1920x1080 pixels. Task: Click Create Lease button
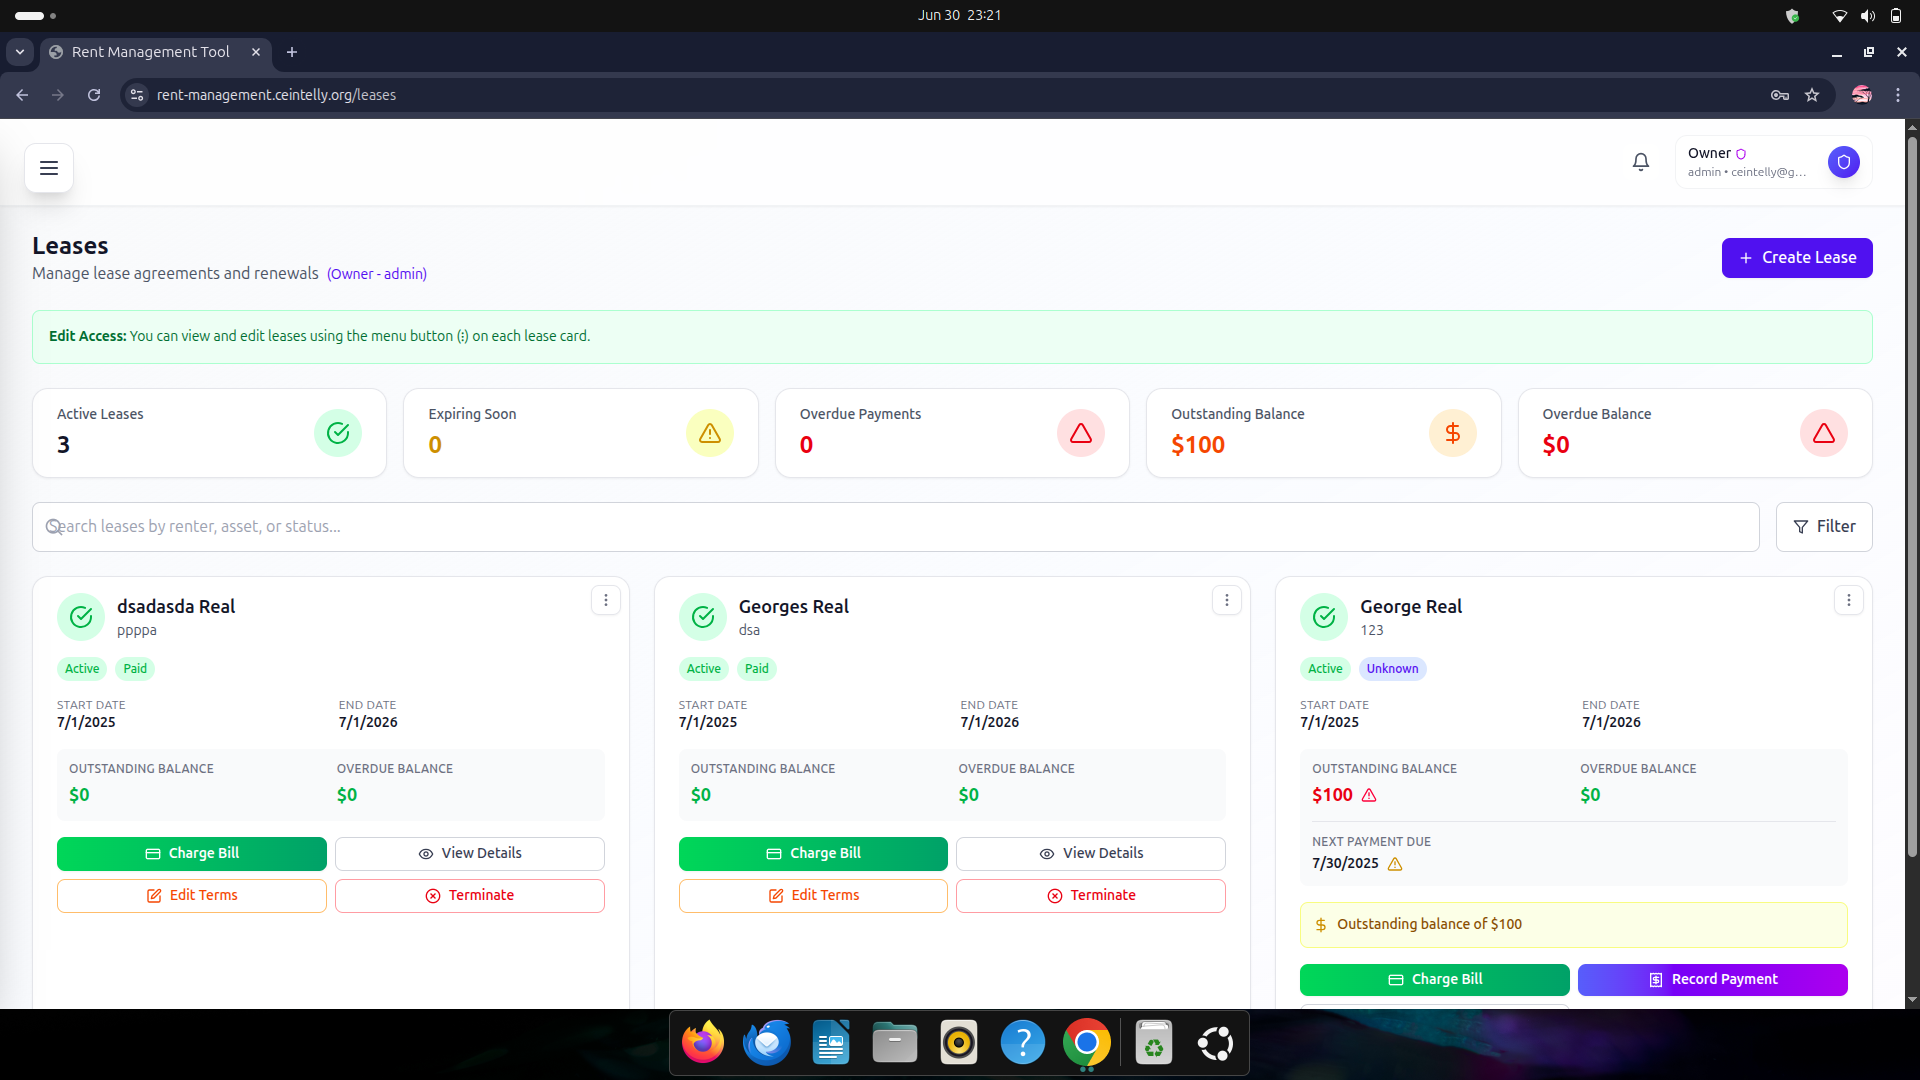[1797, 258]
